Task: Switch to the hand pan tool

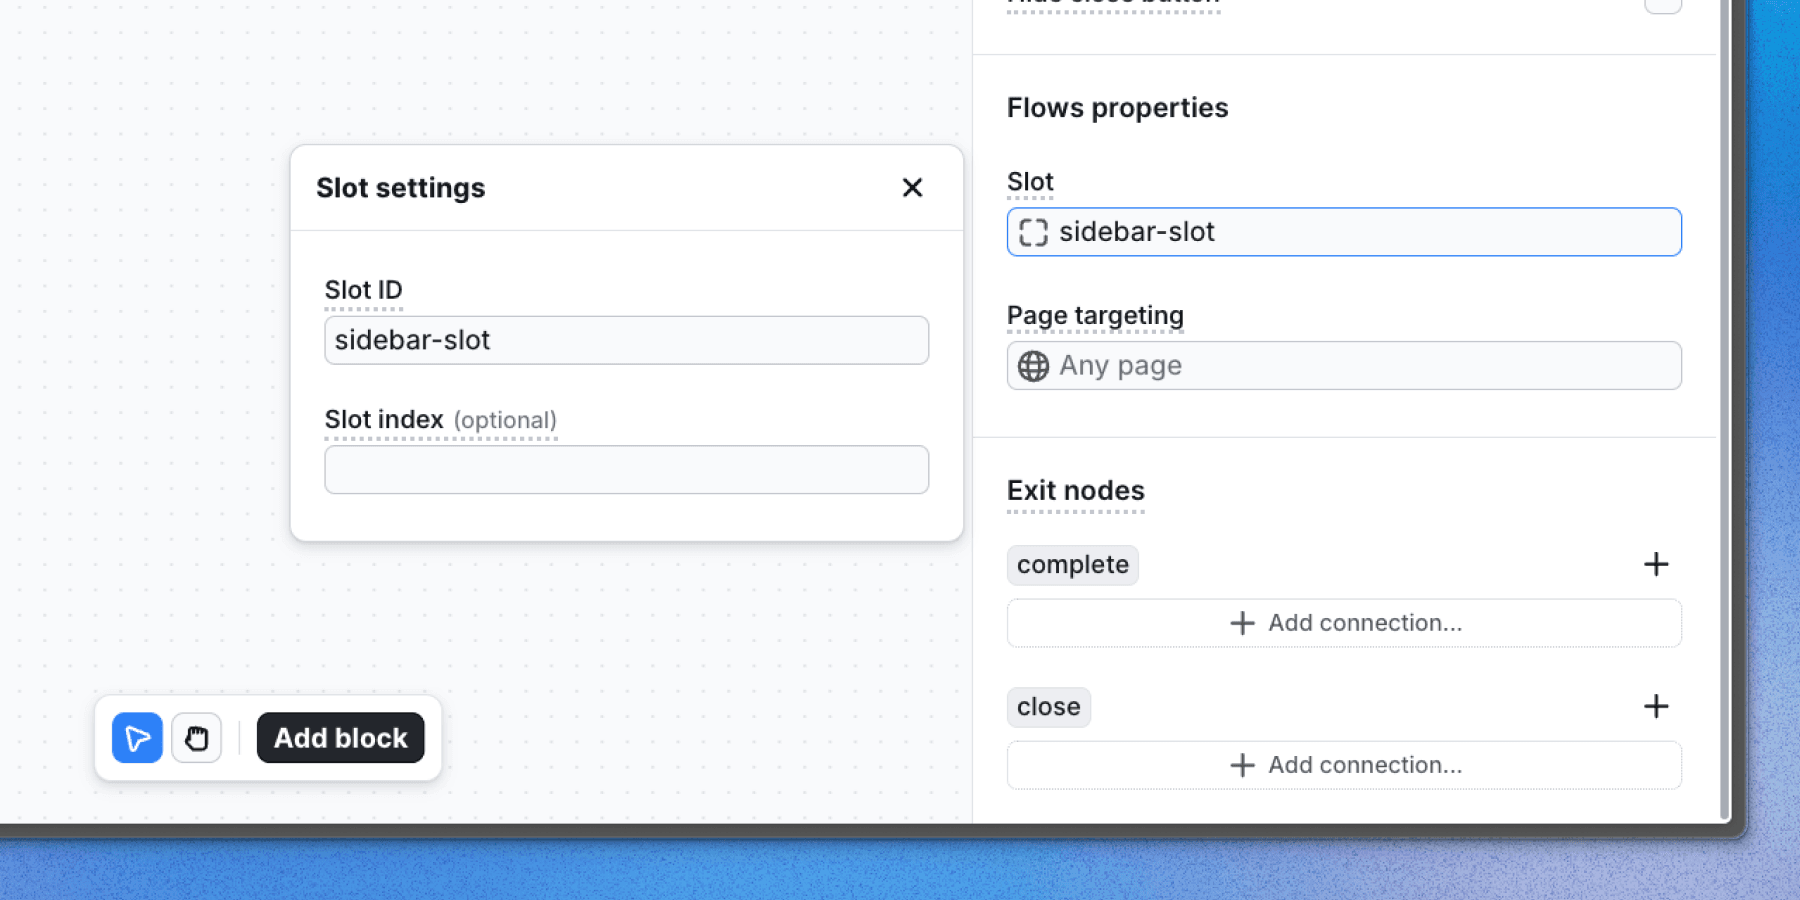Action: 196,738
